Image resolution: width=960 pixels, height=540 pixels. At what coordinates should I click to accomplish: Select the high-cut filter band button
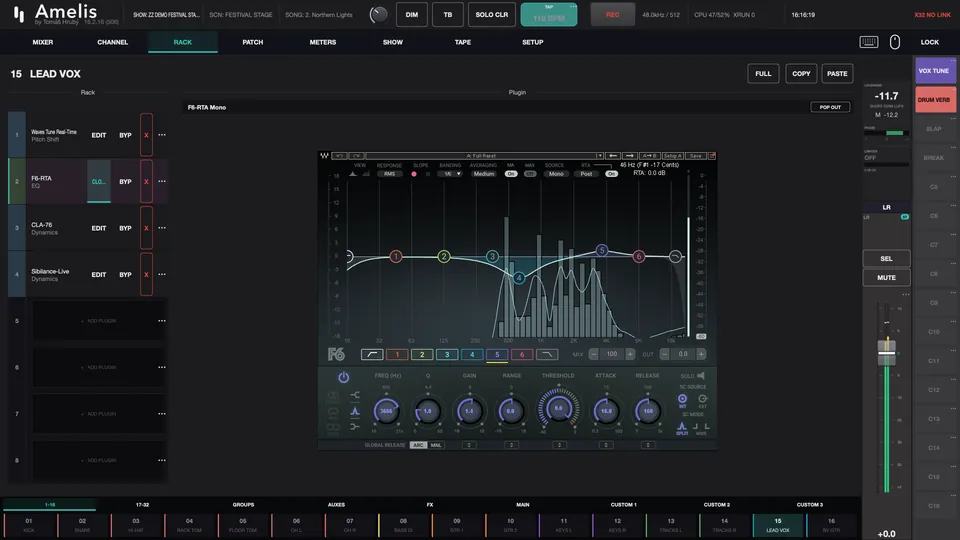(x=547, y=354)
